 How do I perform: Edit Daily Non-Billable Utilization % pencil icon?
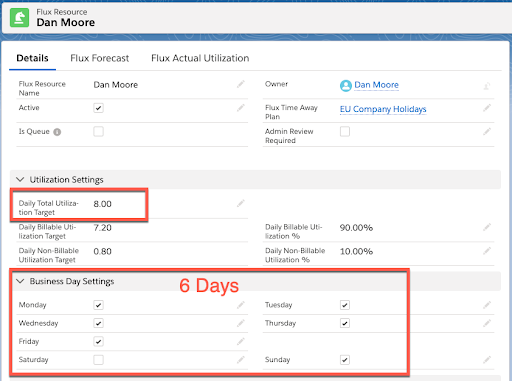coord(487,251)
